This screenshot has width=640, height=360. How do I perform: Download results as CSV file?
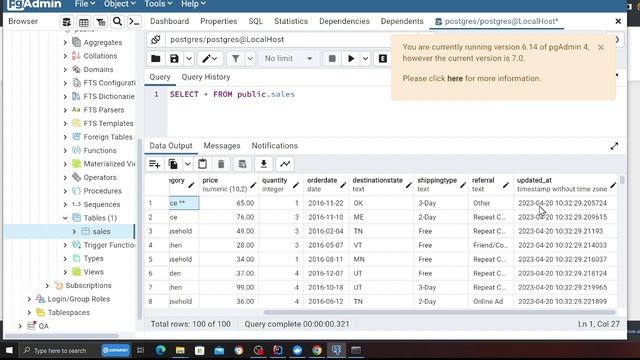(264, 164)
